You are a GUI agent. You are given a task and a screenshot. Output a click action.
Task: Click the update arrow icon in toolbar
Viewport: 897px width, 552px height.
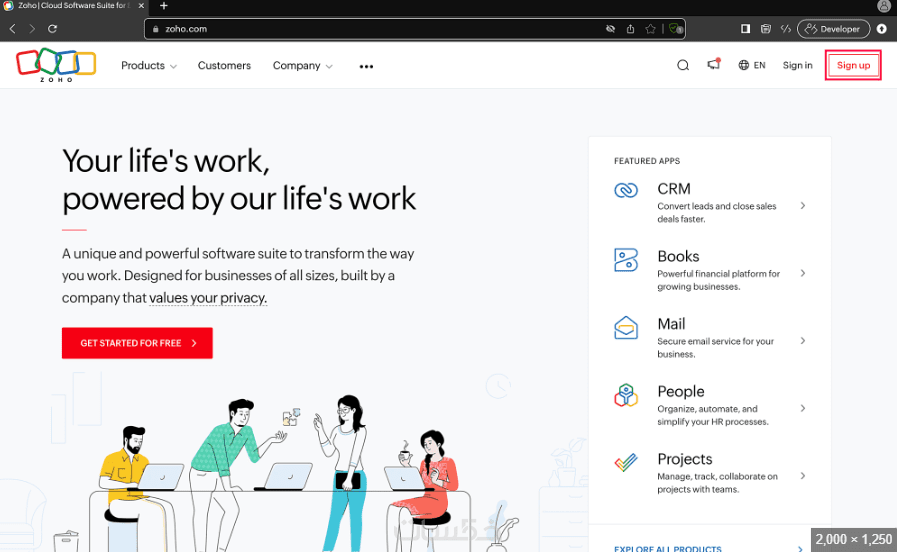[x=882, y=29]
